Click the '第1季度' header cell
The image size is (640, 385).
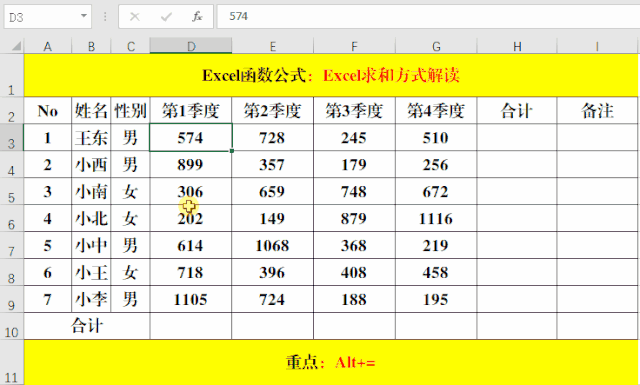coord(191,111)
